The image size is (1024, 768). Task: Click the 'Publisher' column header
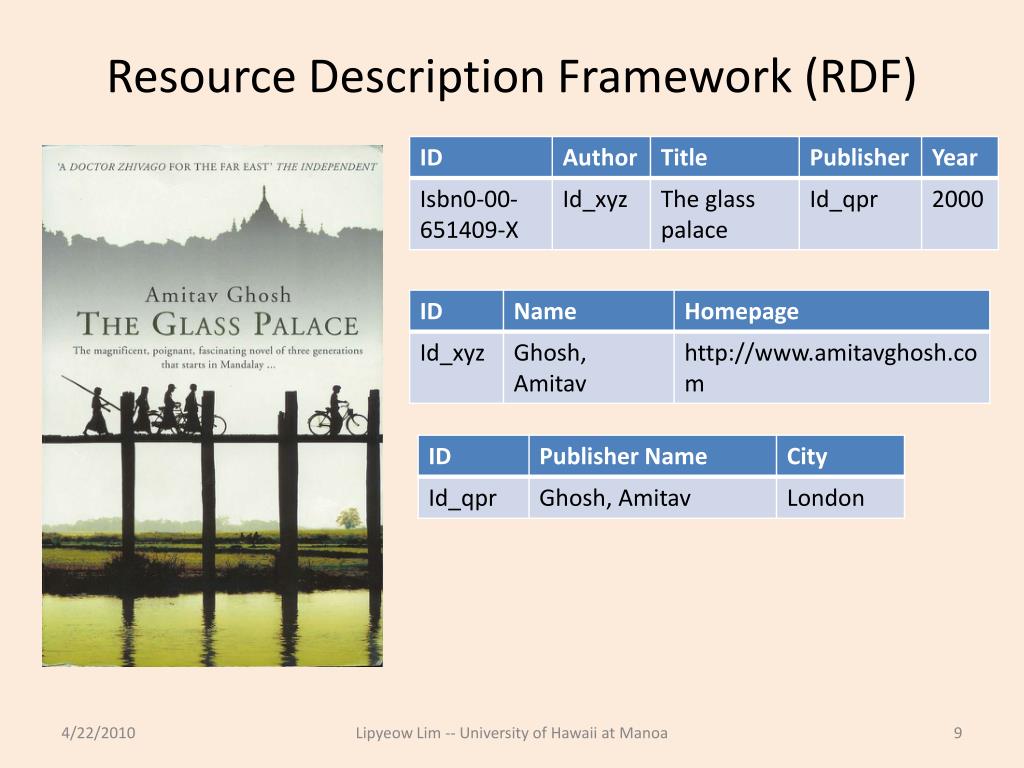[x=860, y=157]
